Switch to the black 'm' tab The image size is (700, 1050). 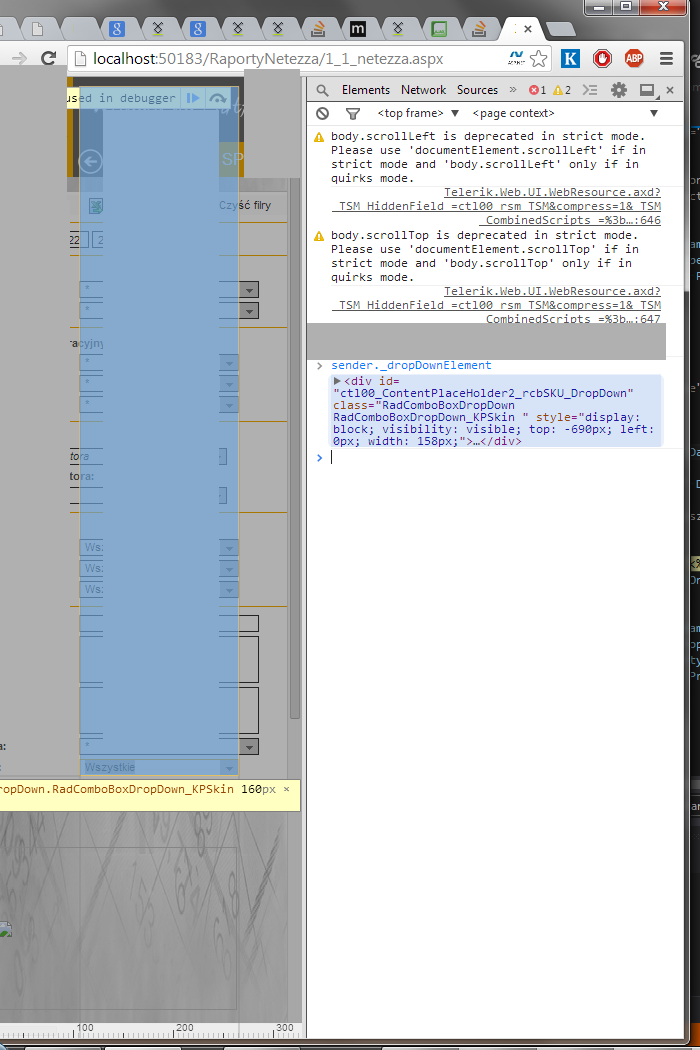click(358, 29)
